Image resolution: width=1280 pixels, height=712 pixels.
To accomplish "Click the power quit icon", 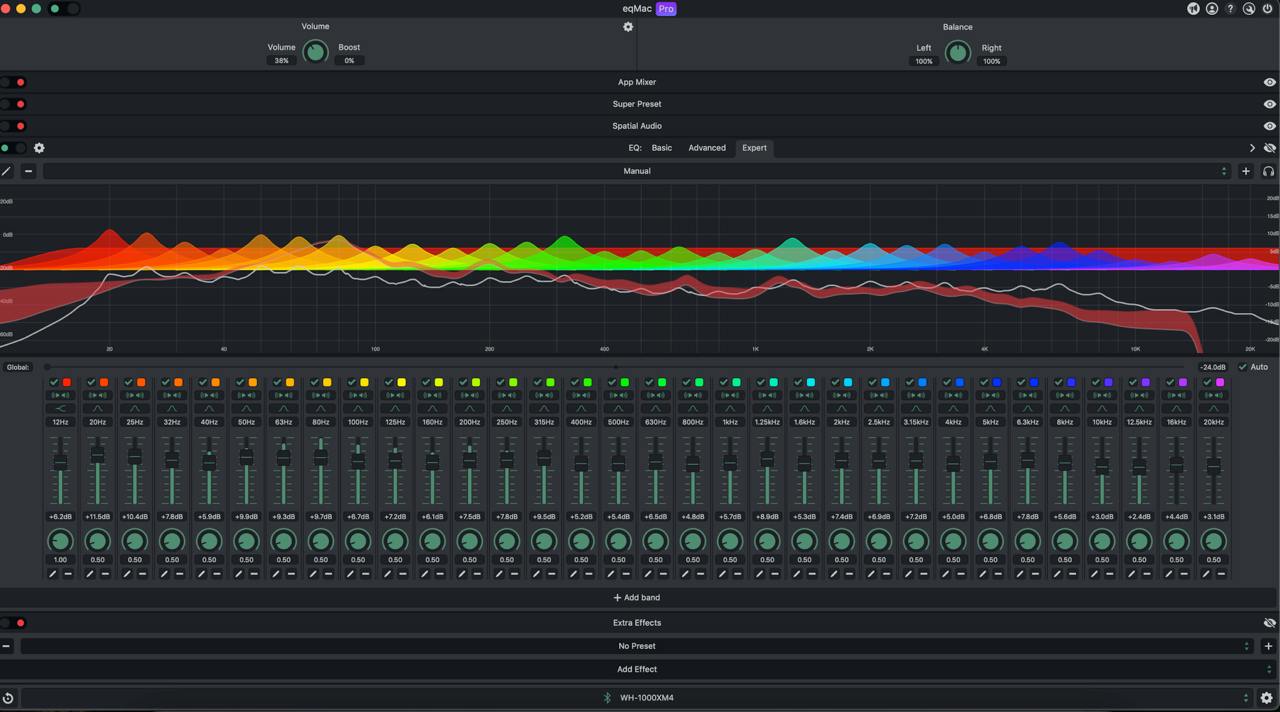I will [x=1268, y=9].
